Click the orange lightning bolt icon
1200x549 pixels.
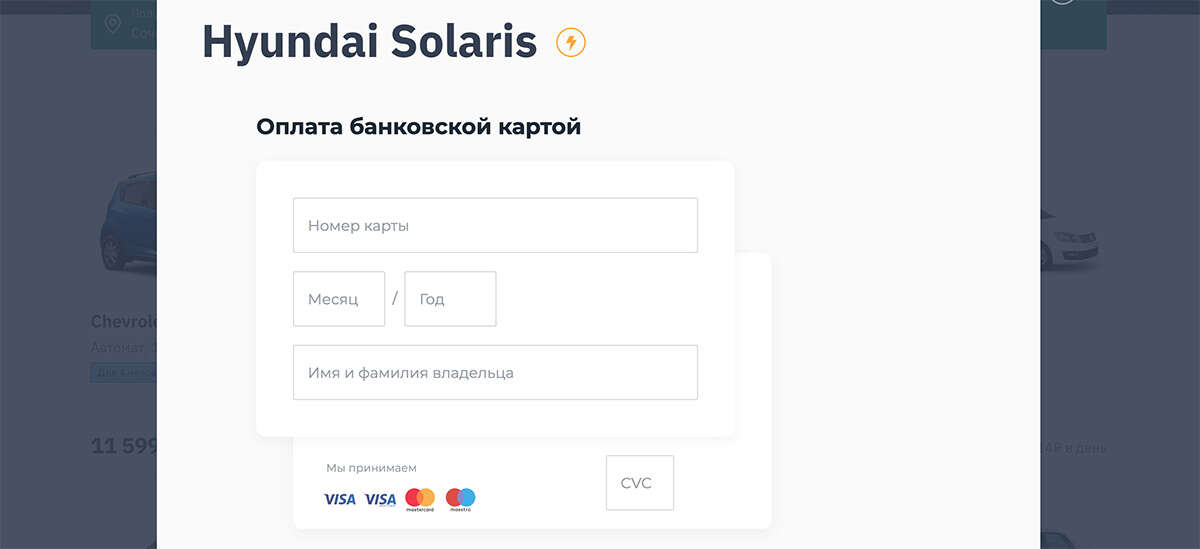coord(571,42)
